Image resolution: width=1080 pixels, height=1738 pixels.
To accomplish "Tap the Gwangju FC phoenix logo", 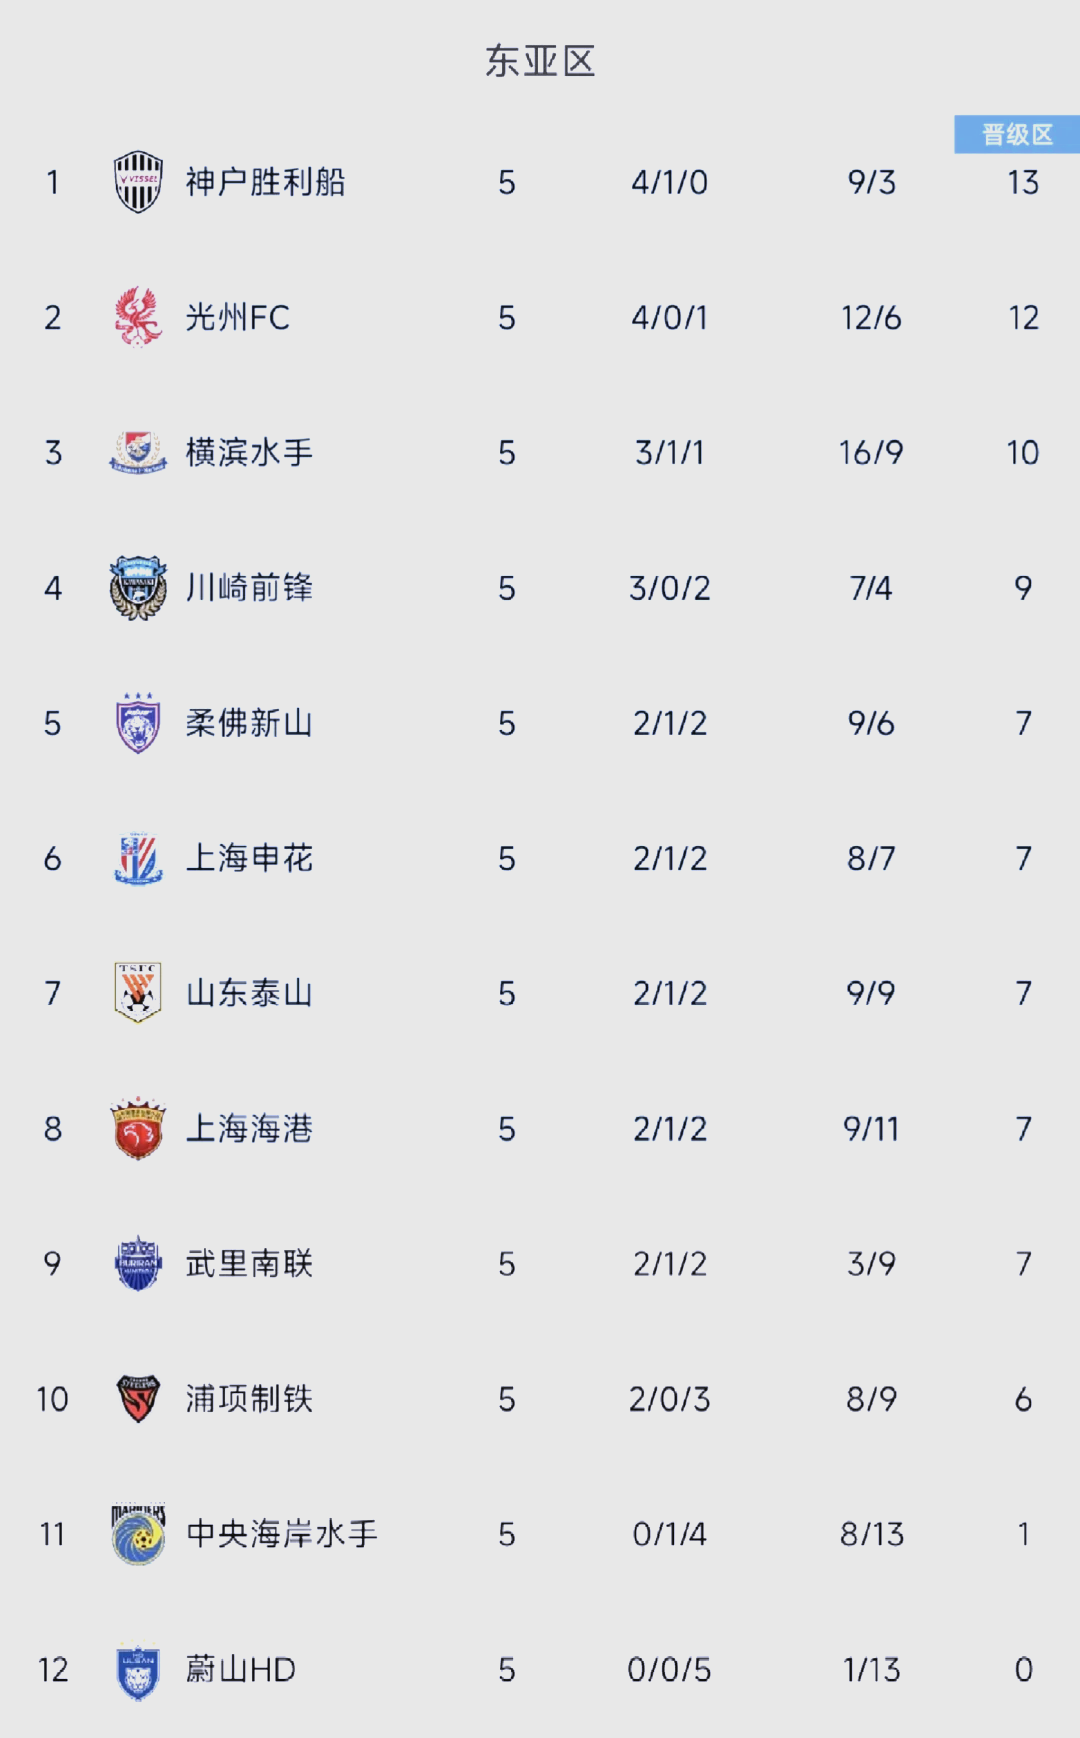I will tap(138, 317).
